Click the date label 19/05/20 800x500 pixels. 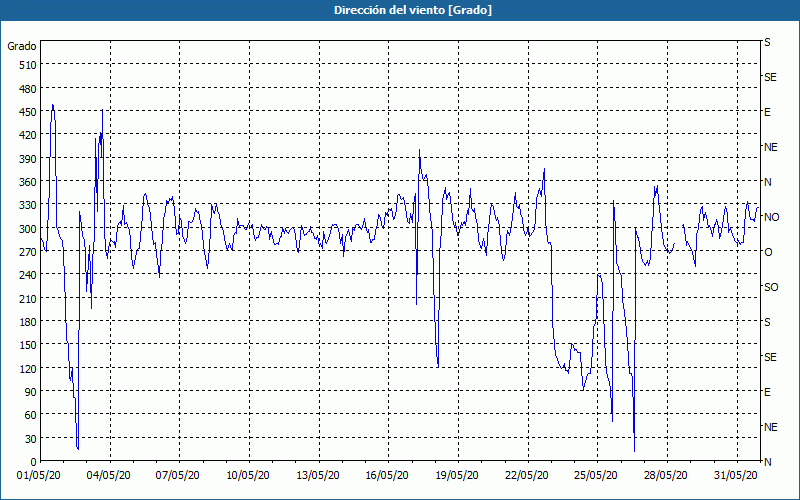pyautogui.click(x=457, y=475)
